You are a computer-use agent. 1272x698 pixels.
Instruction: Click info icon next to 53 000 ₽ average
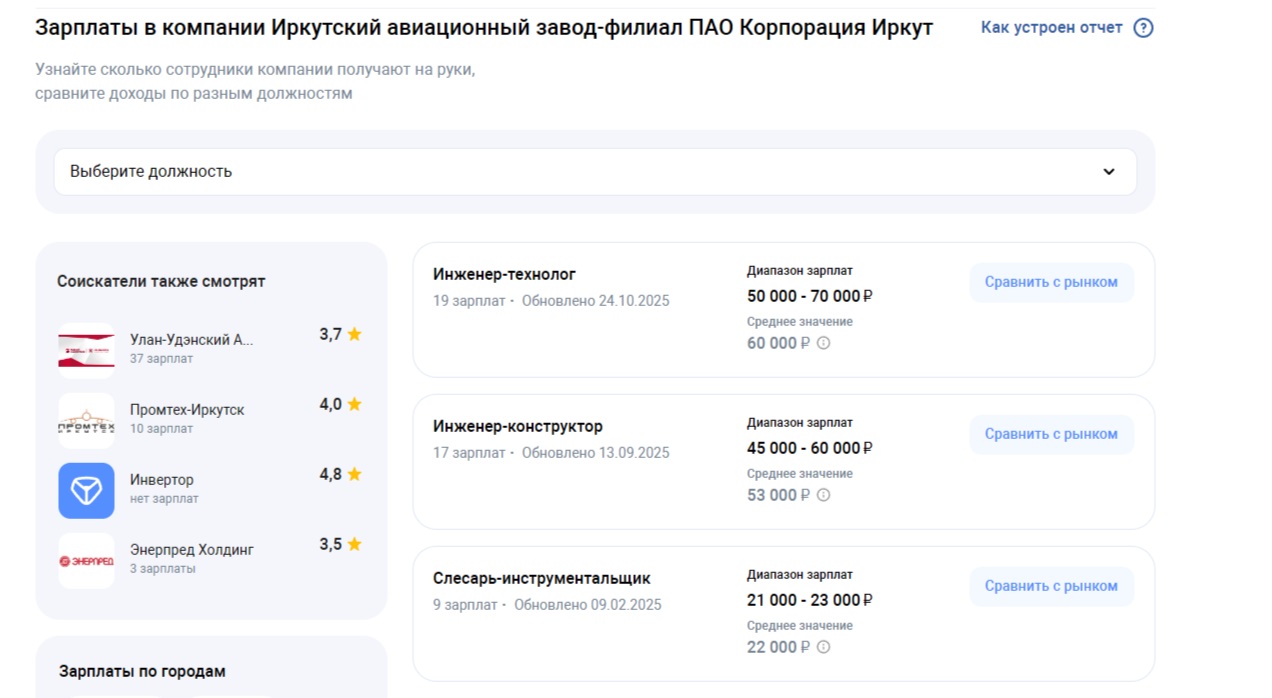(x=823, y=495)
